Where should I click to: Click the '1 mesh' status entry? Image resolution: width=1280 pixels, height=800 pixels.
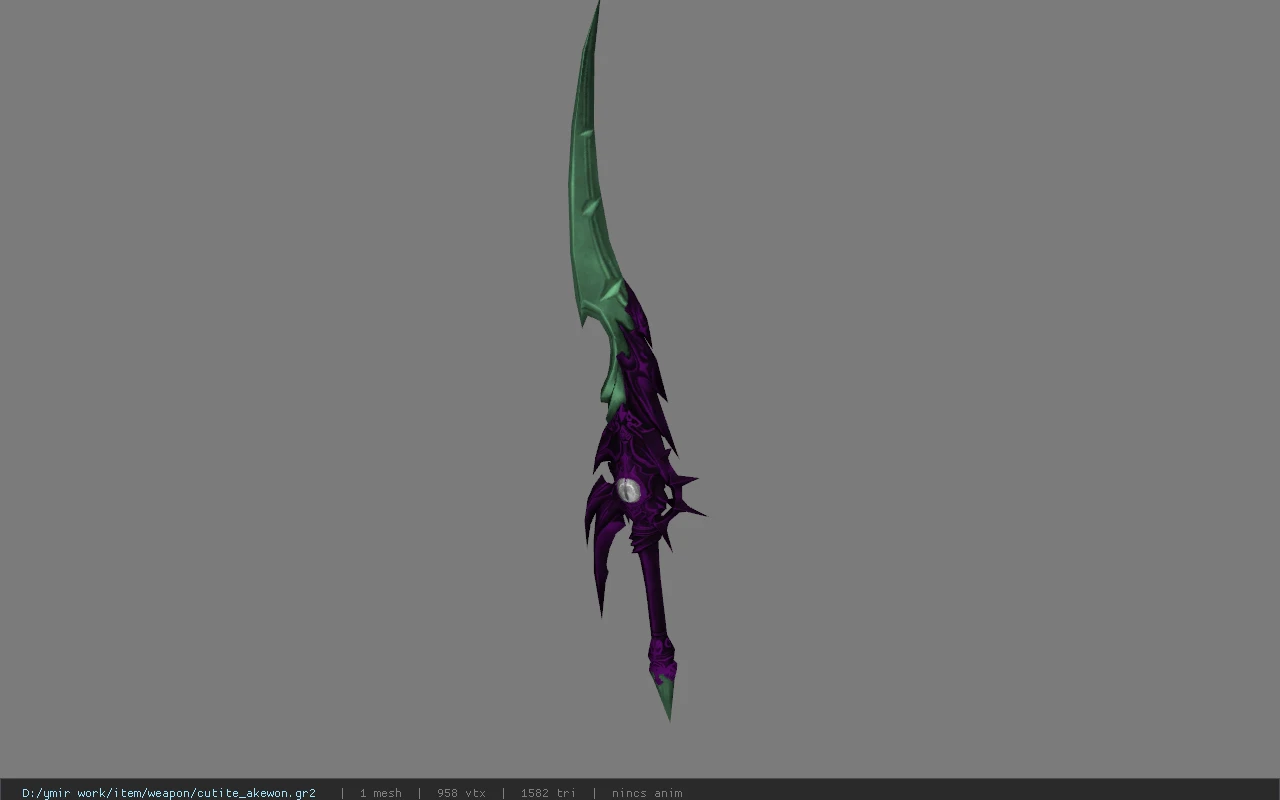[x=381, y=793]
